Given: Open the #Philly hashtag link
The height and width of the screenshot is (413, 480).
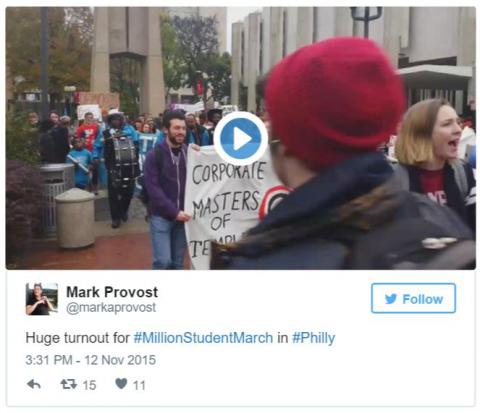Looking at the screenshot, I should (314, 338).
